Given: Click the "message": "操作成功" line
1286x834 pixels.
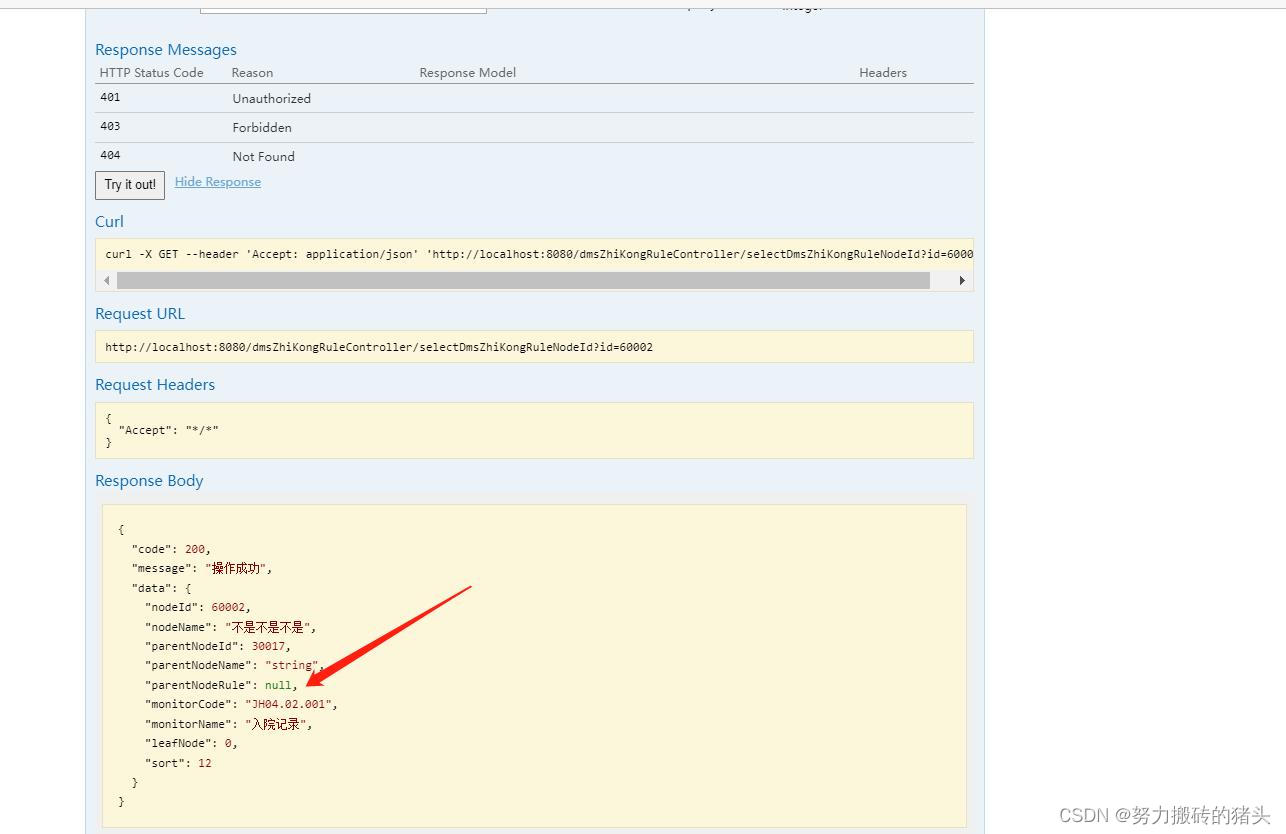Looking at the screenshot, I should (x=202, y=568).
